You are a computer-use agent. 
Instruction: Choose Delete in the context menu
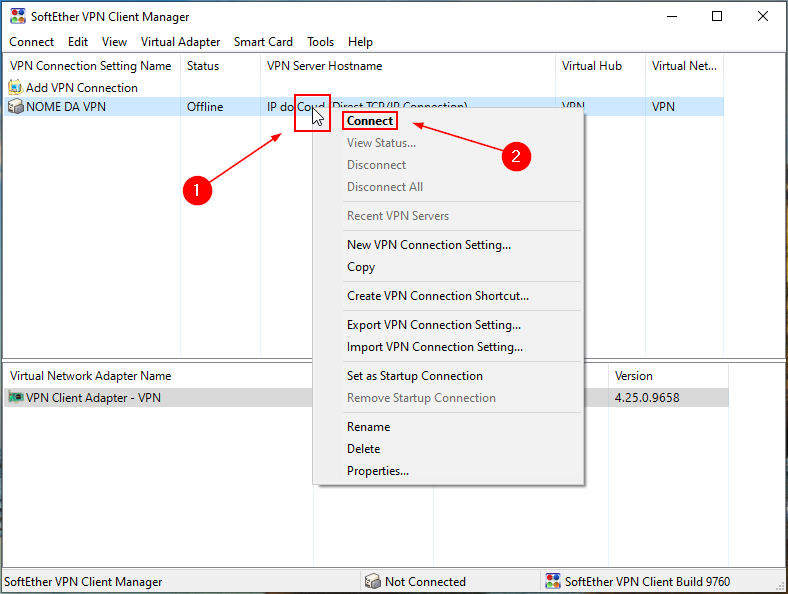pos(363,449)
